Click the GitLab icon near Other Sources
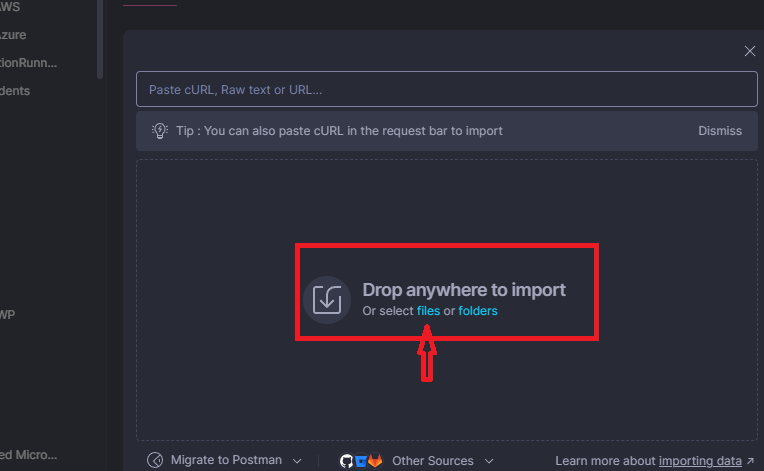The width and height of the screenshot is (764, 471). pyautogui.click(x=375, y=461)
